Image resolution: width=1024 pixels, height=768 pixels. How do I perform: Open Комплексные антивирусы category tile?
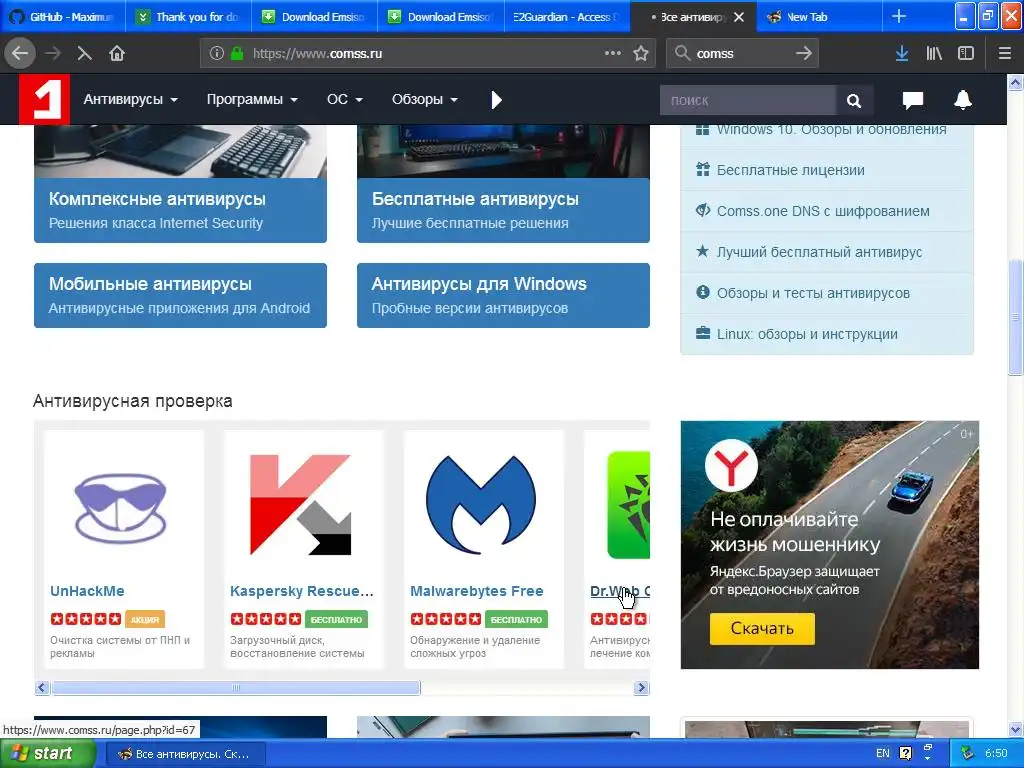pyautogui.click(x=180, y=210)
